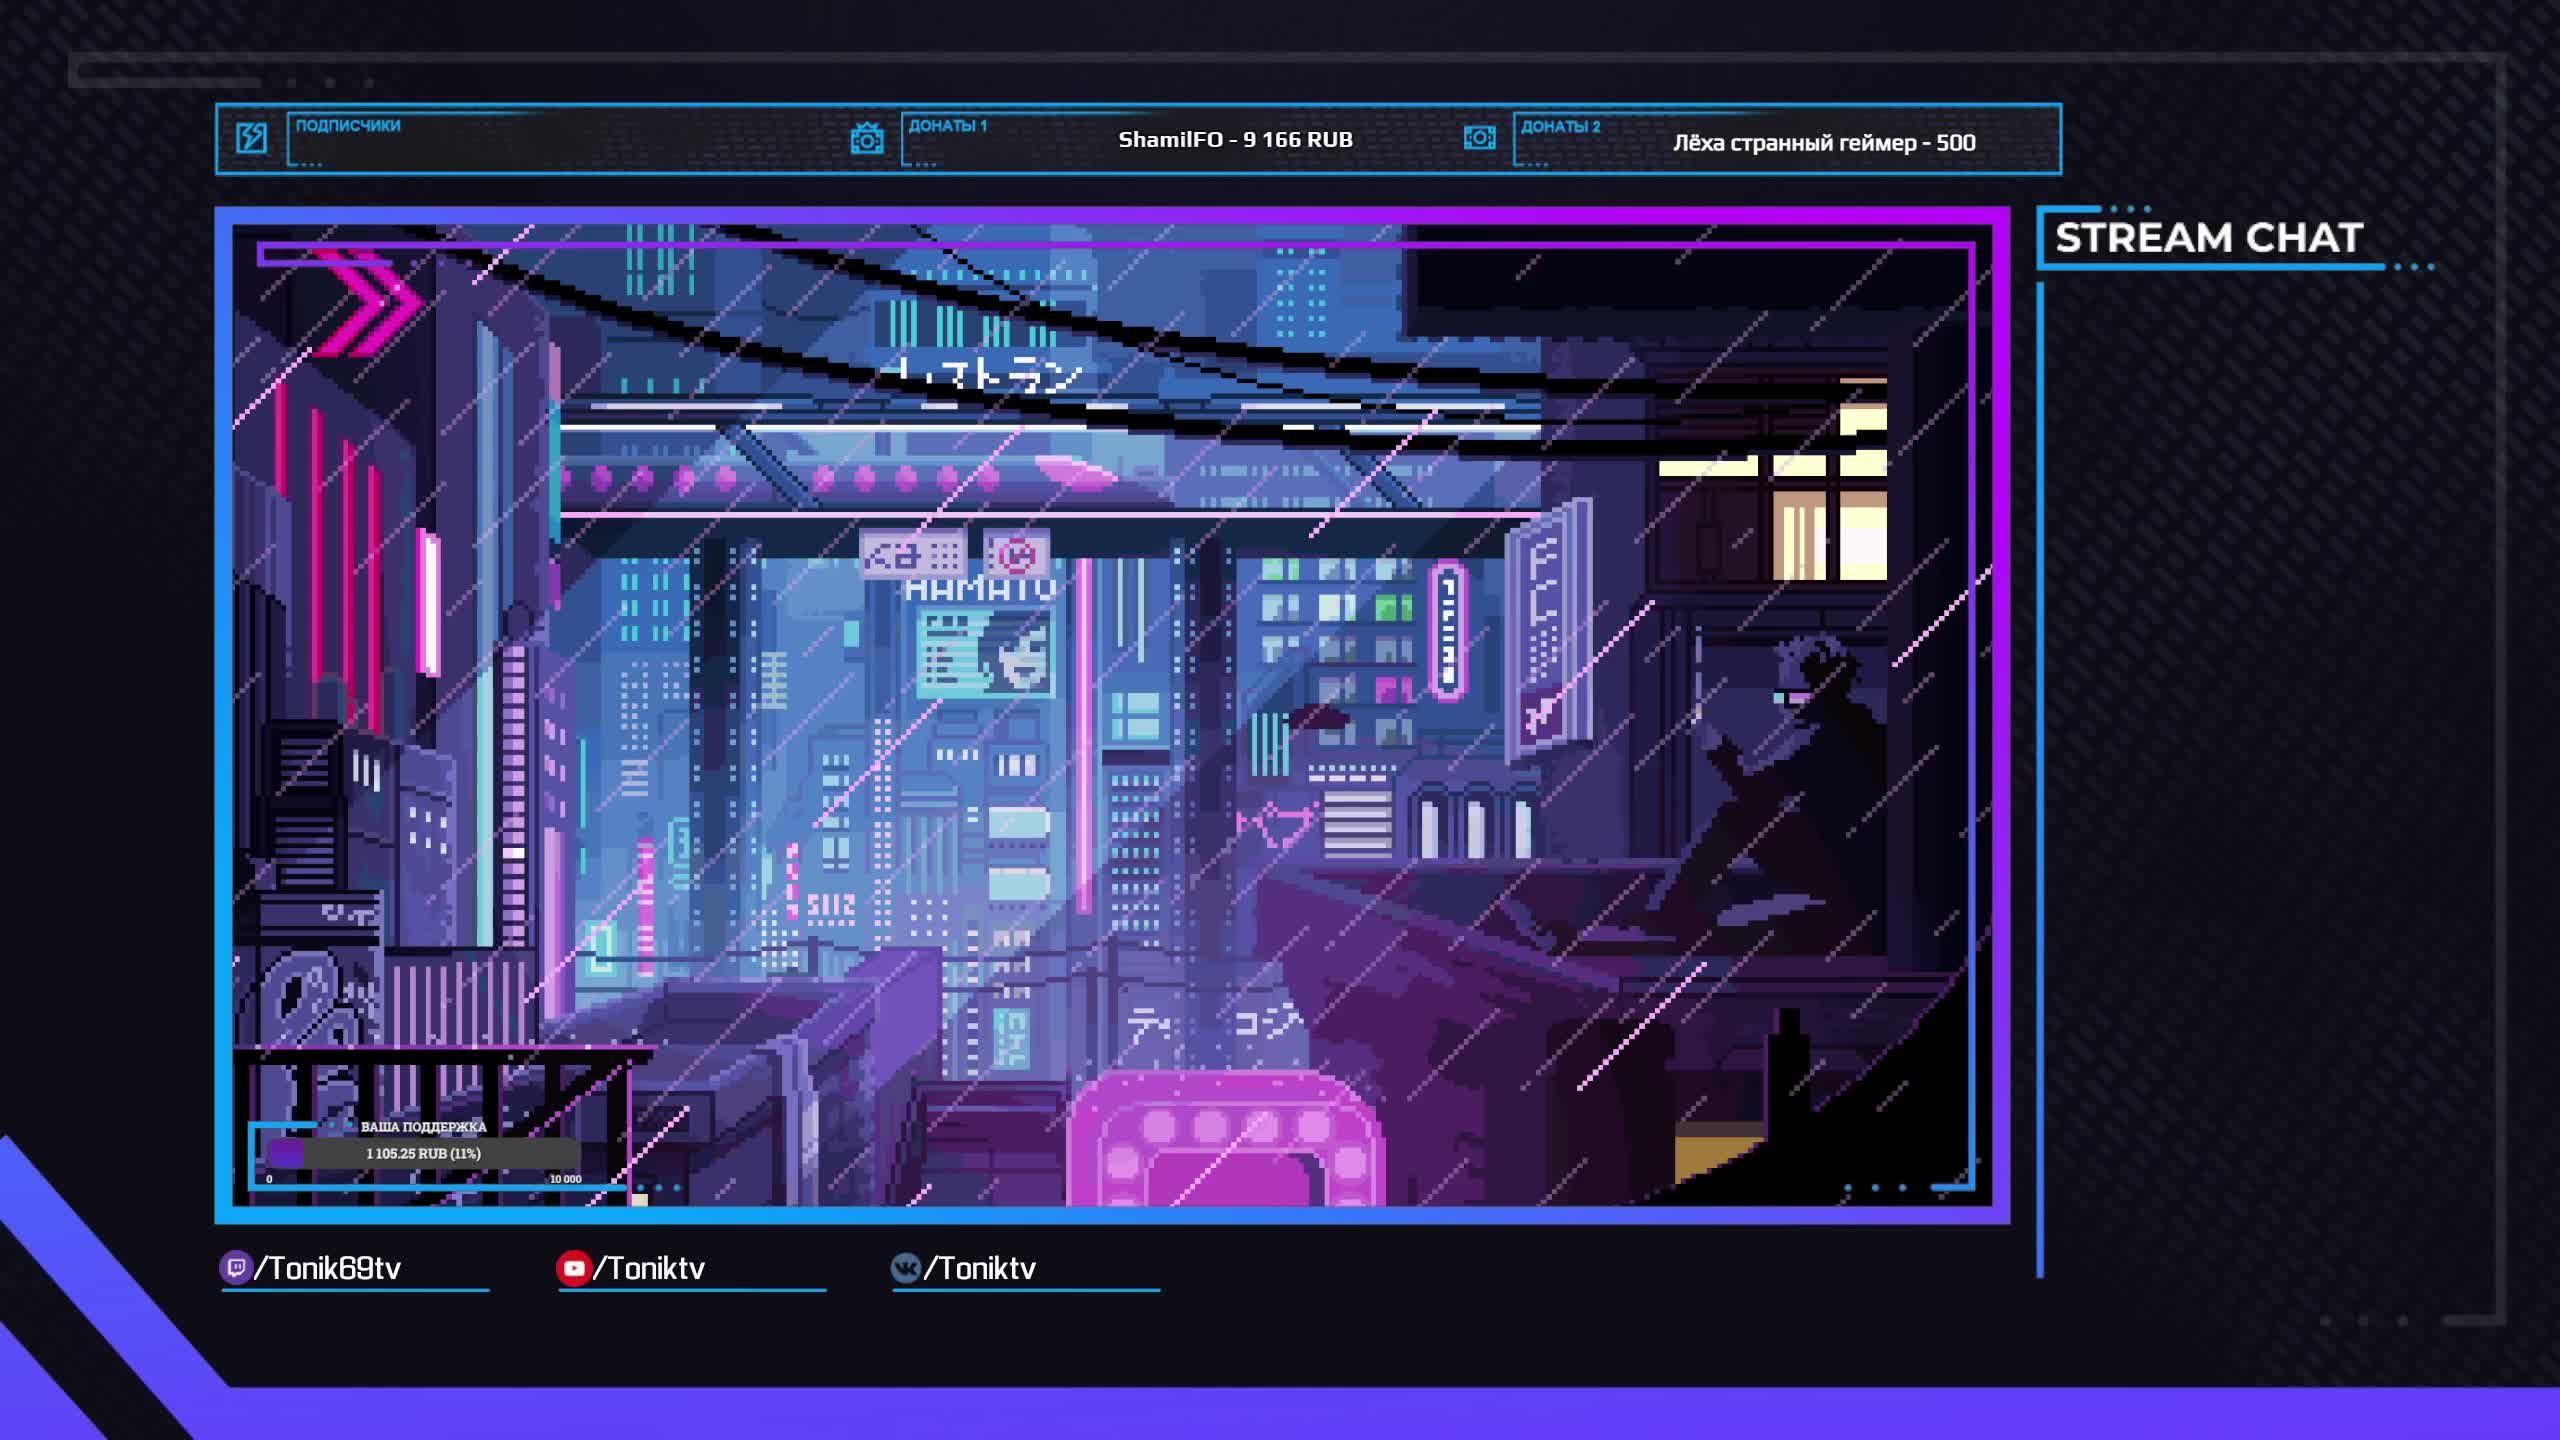
Task: Click the lightning subscribers icon
Action: [251, 138]
